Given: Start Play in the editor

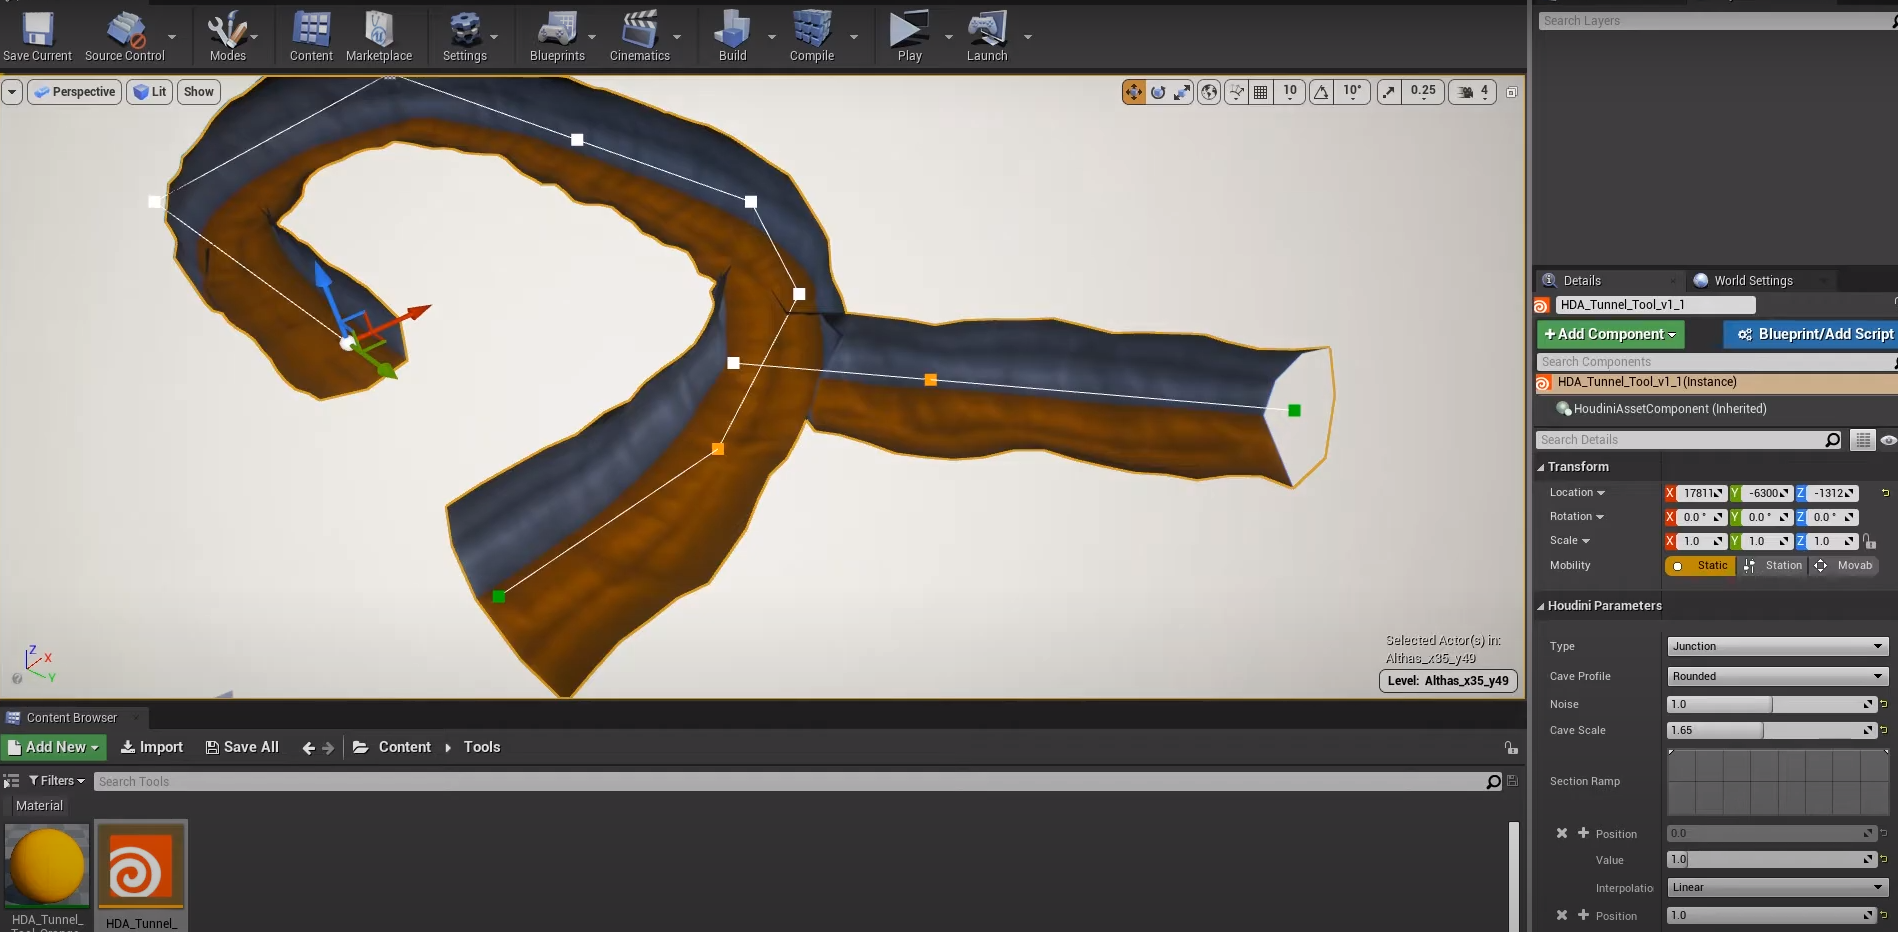Looking at the screenshot, I should pos(909,36).
